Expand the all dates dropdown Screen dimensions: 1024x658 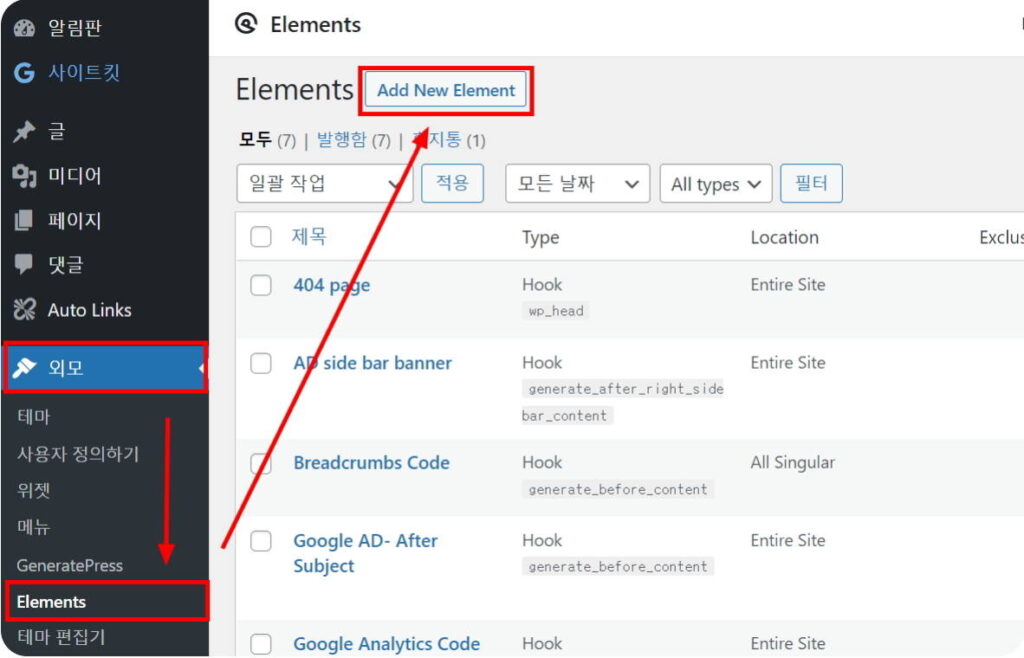click(577, 184)
